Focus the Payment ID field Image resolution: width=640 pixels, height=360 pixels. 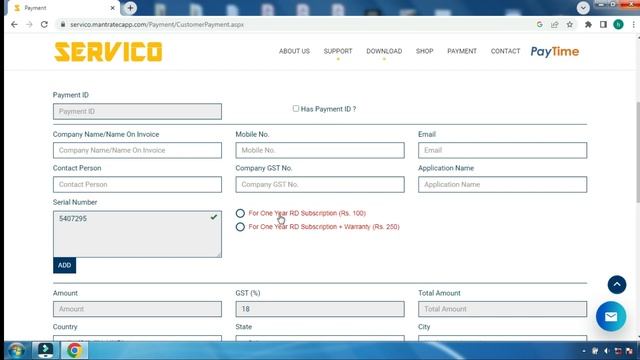click(137, 111)
